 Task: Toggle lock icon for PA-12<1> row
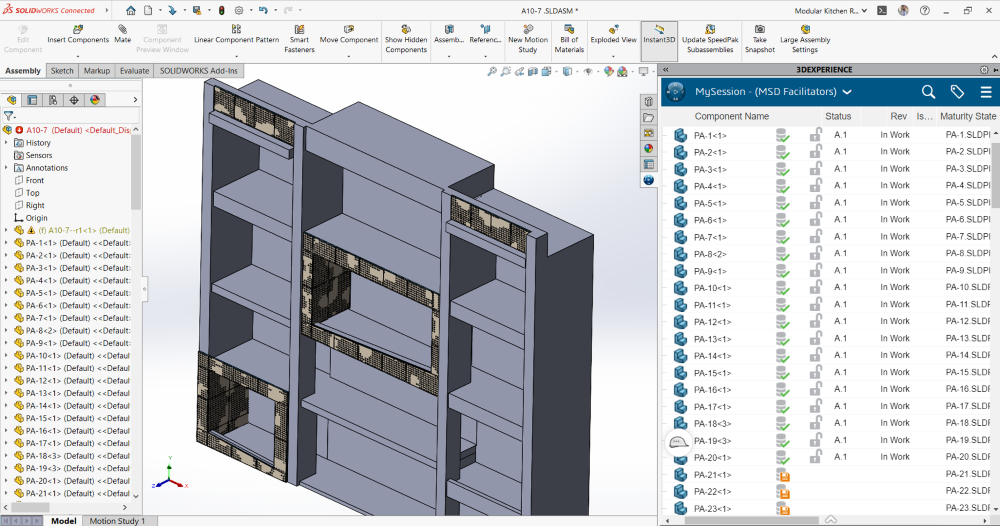[x=816, y=321]
